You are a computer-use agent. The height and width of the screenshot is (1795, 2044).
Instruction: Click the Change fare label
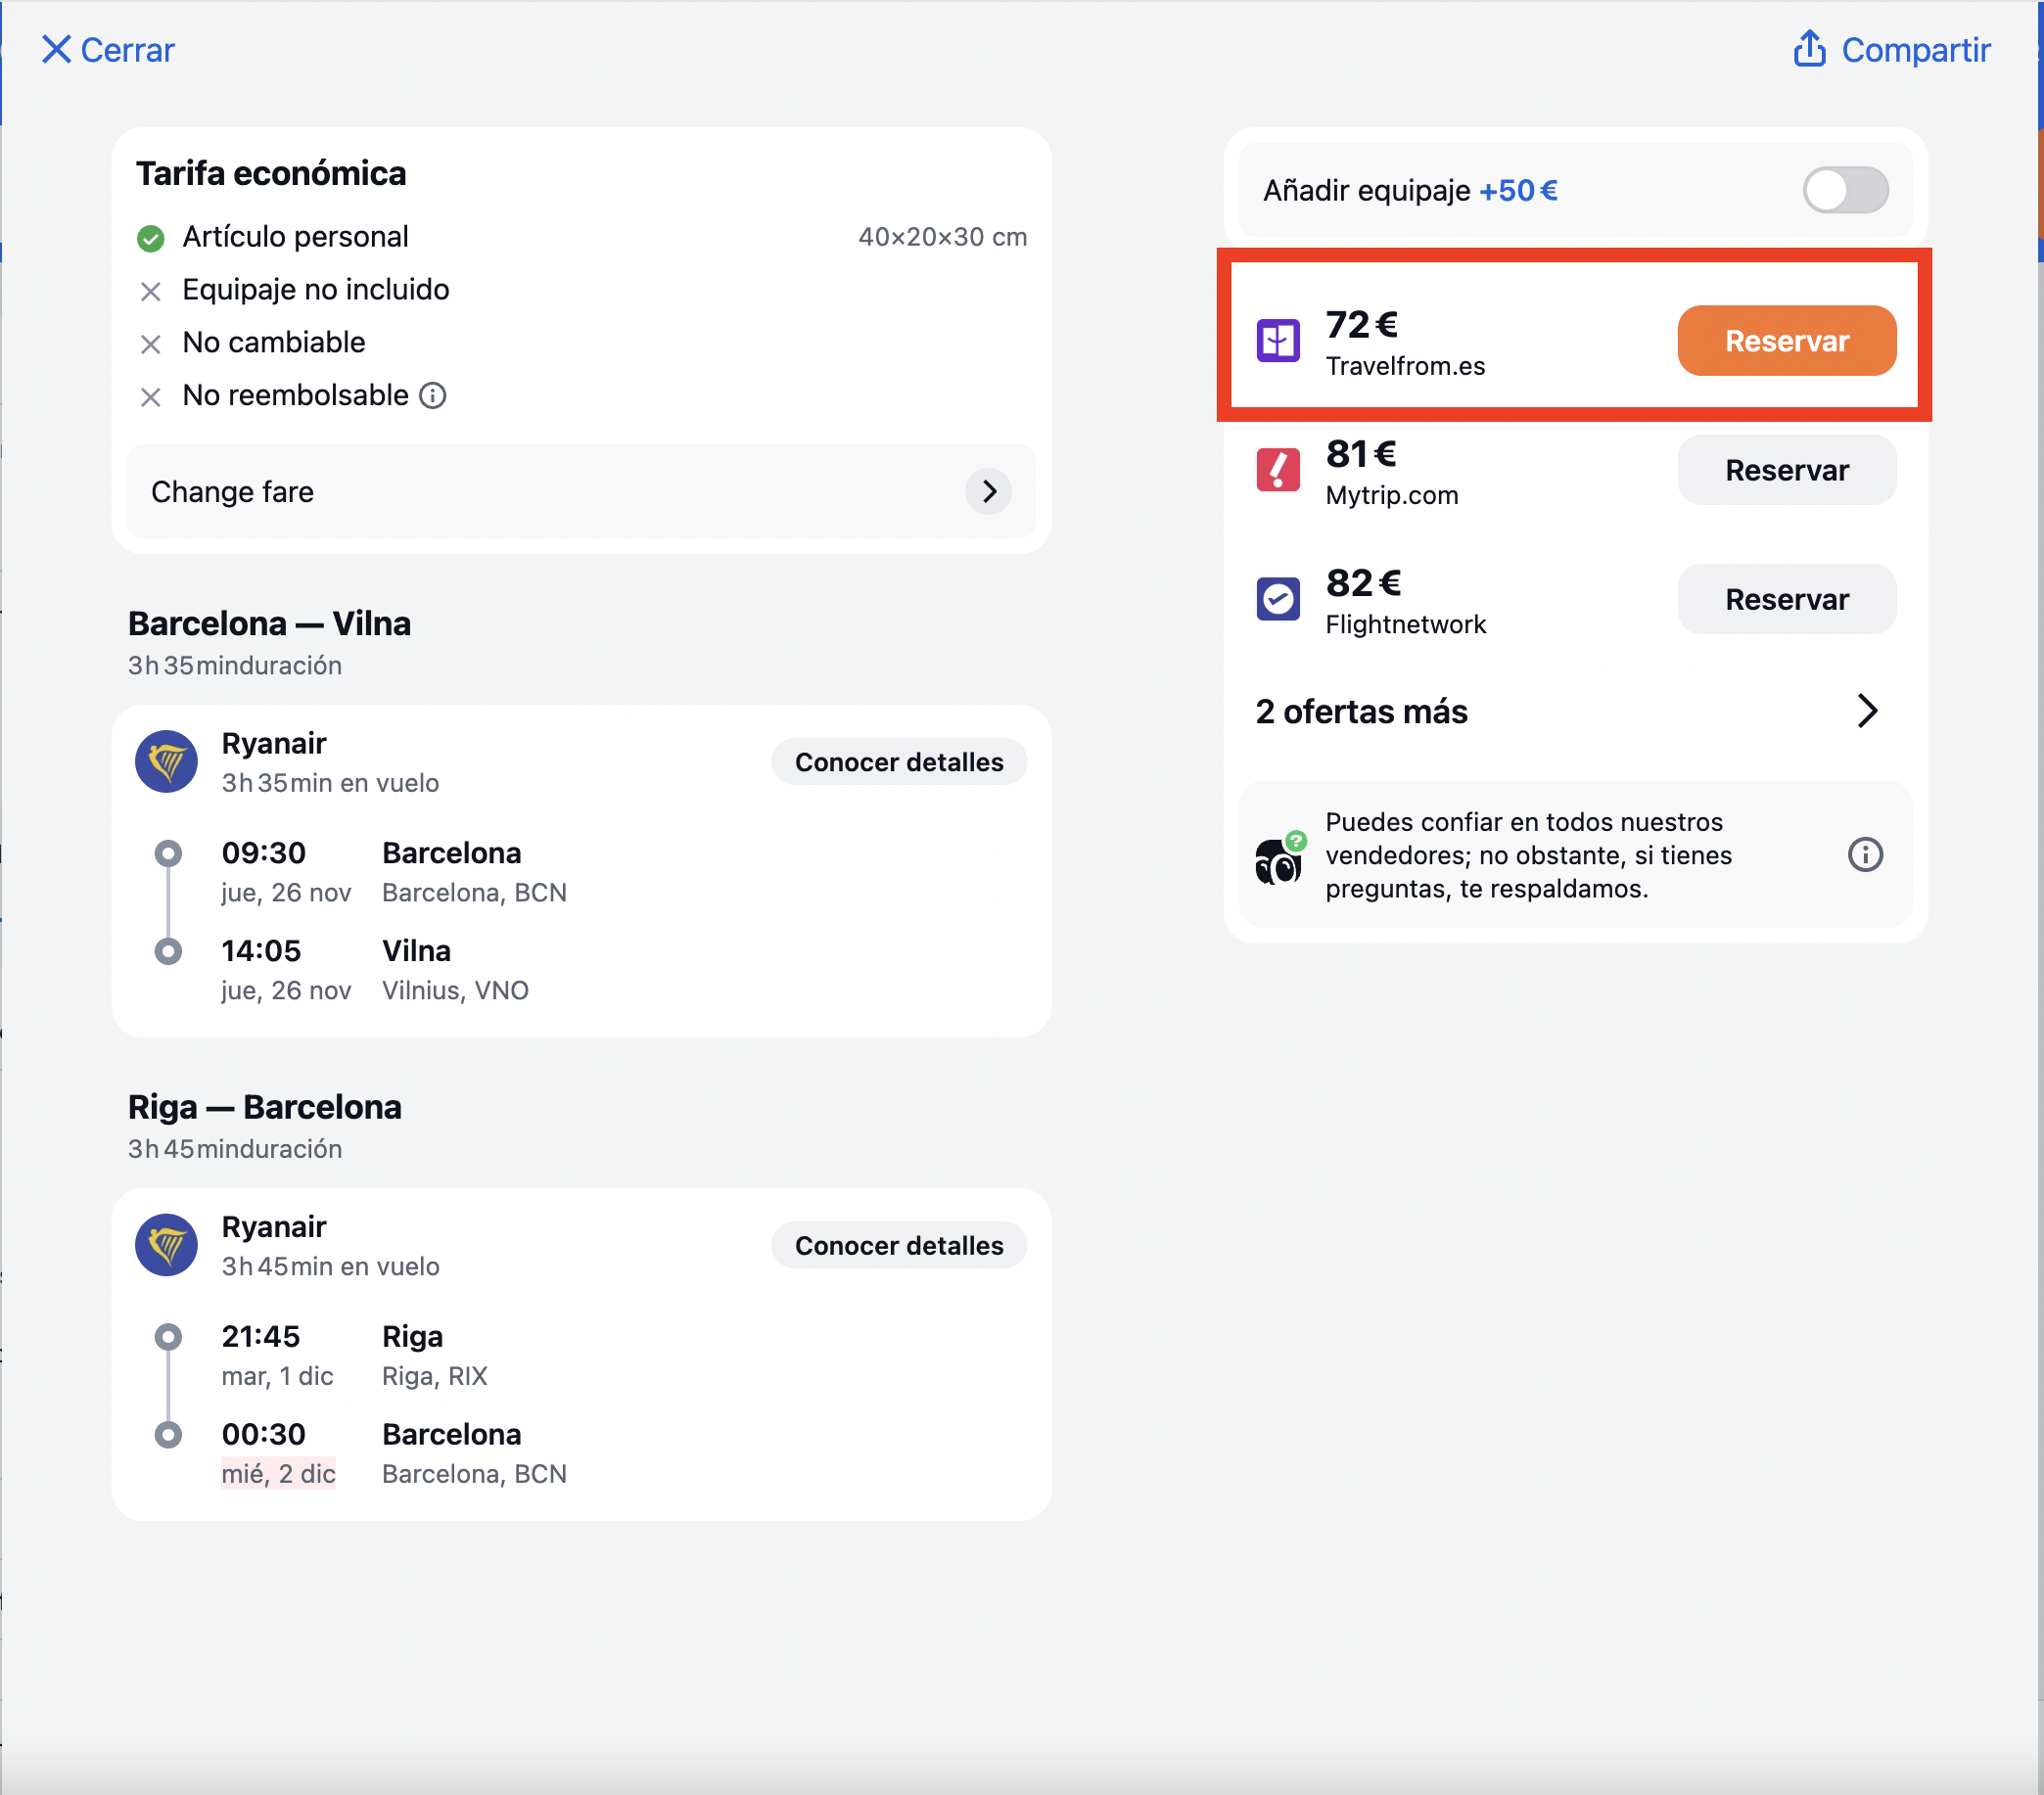pos(232,492)
